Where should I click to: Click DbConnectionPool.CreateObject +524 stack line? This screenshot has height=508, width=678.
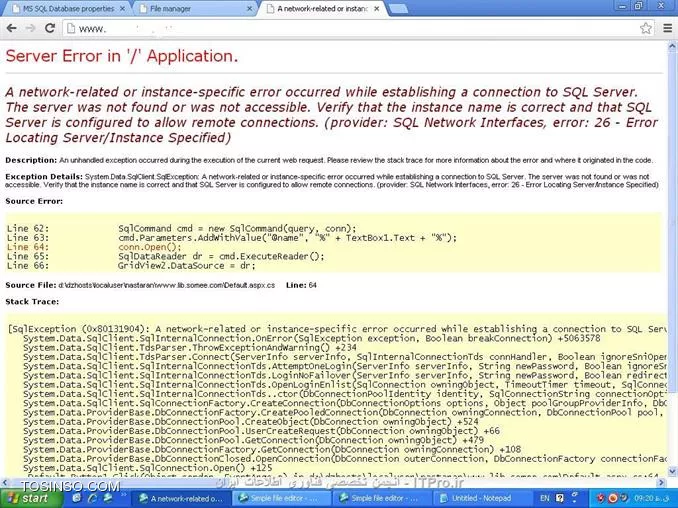click(251, 422)
